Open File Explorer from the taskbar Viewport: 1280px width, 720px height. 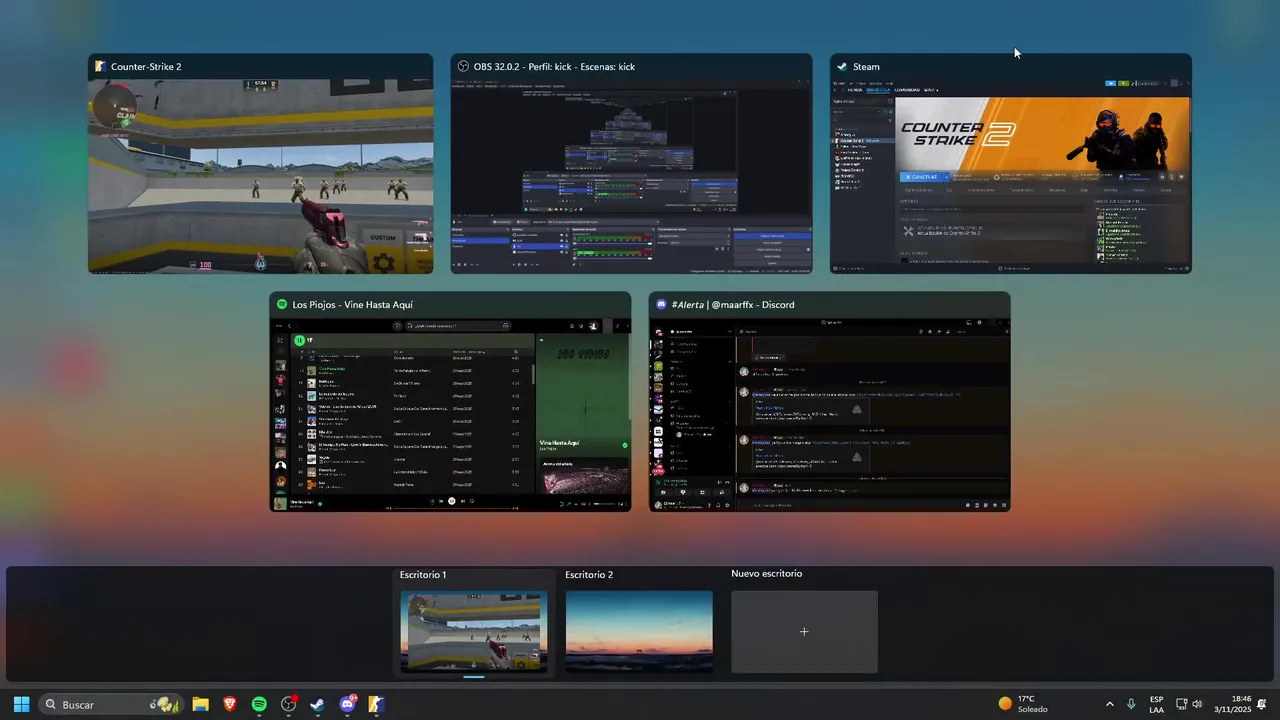[200, 704]
